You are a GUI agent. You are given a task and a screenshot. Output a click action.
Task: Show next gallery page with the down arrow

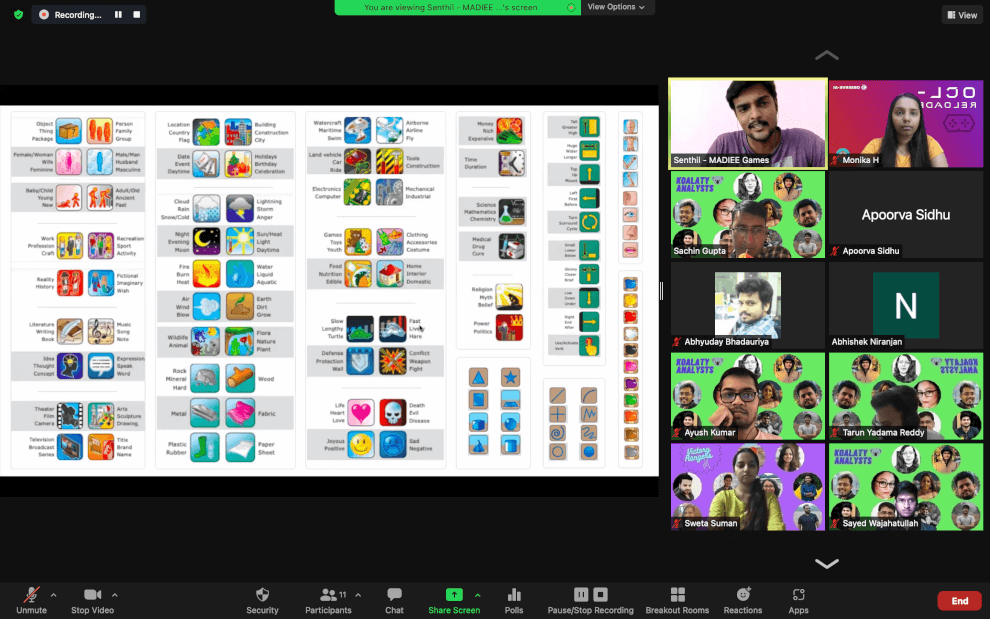tap(826, 564)
